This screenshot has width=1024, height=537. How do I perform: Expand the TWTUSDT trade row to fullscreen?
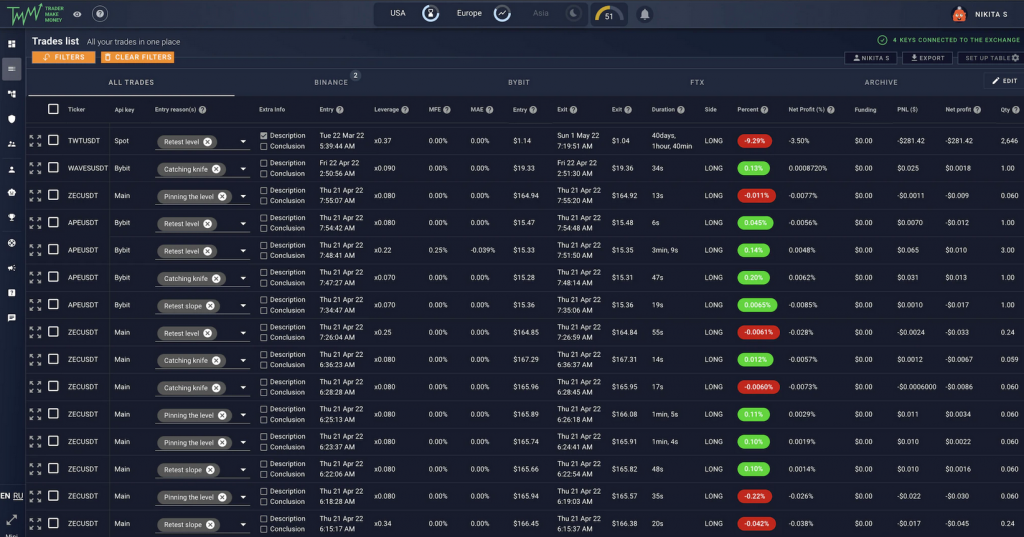35,141
